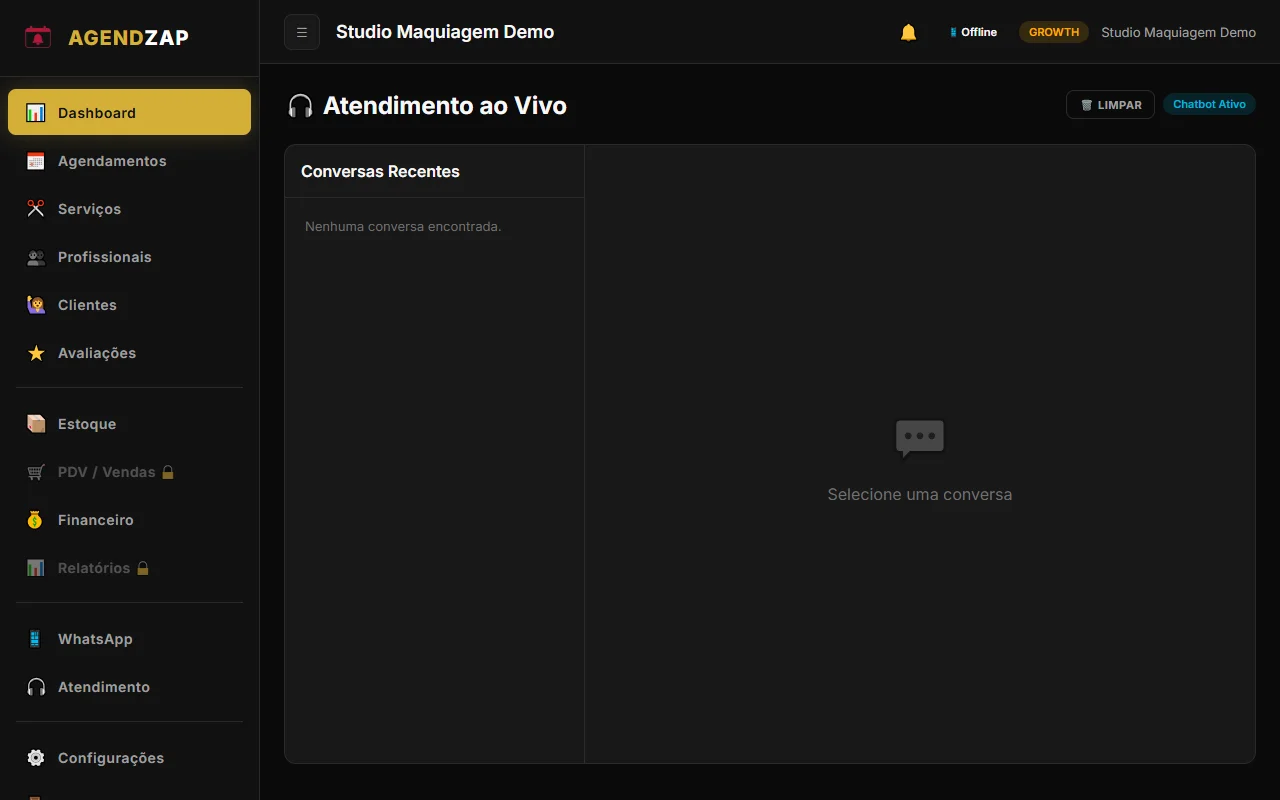
Task: Switch to the Conversas Recentes panel
Action: (380, 171)
